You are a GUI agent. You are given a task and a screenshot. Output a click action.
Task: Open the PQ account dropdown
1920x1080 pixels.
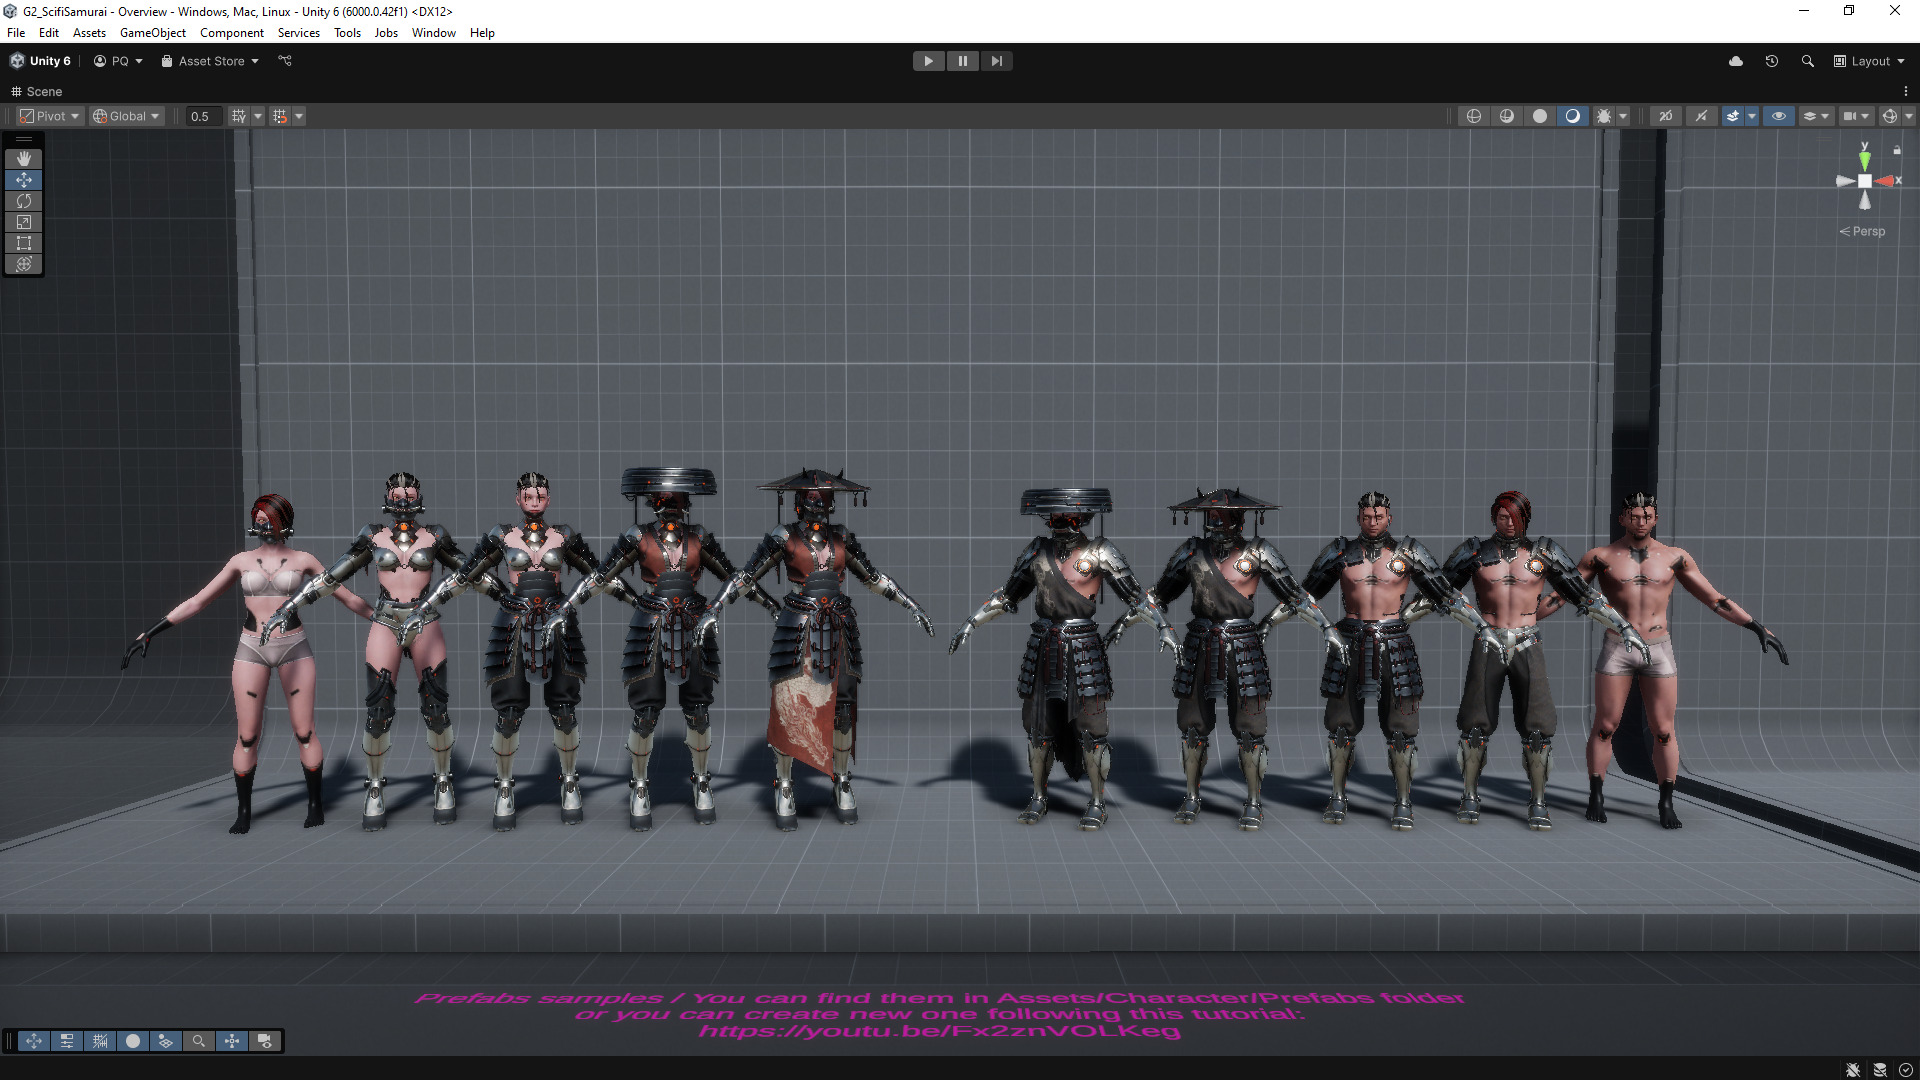coord(118,61)
